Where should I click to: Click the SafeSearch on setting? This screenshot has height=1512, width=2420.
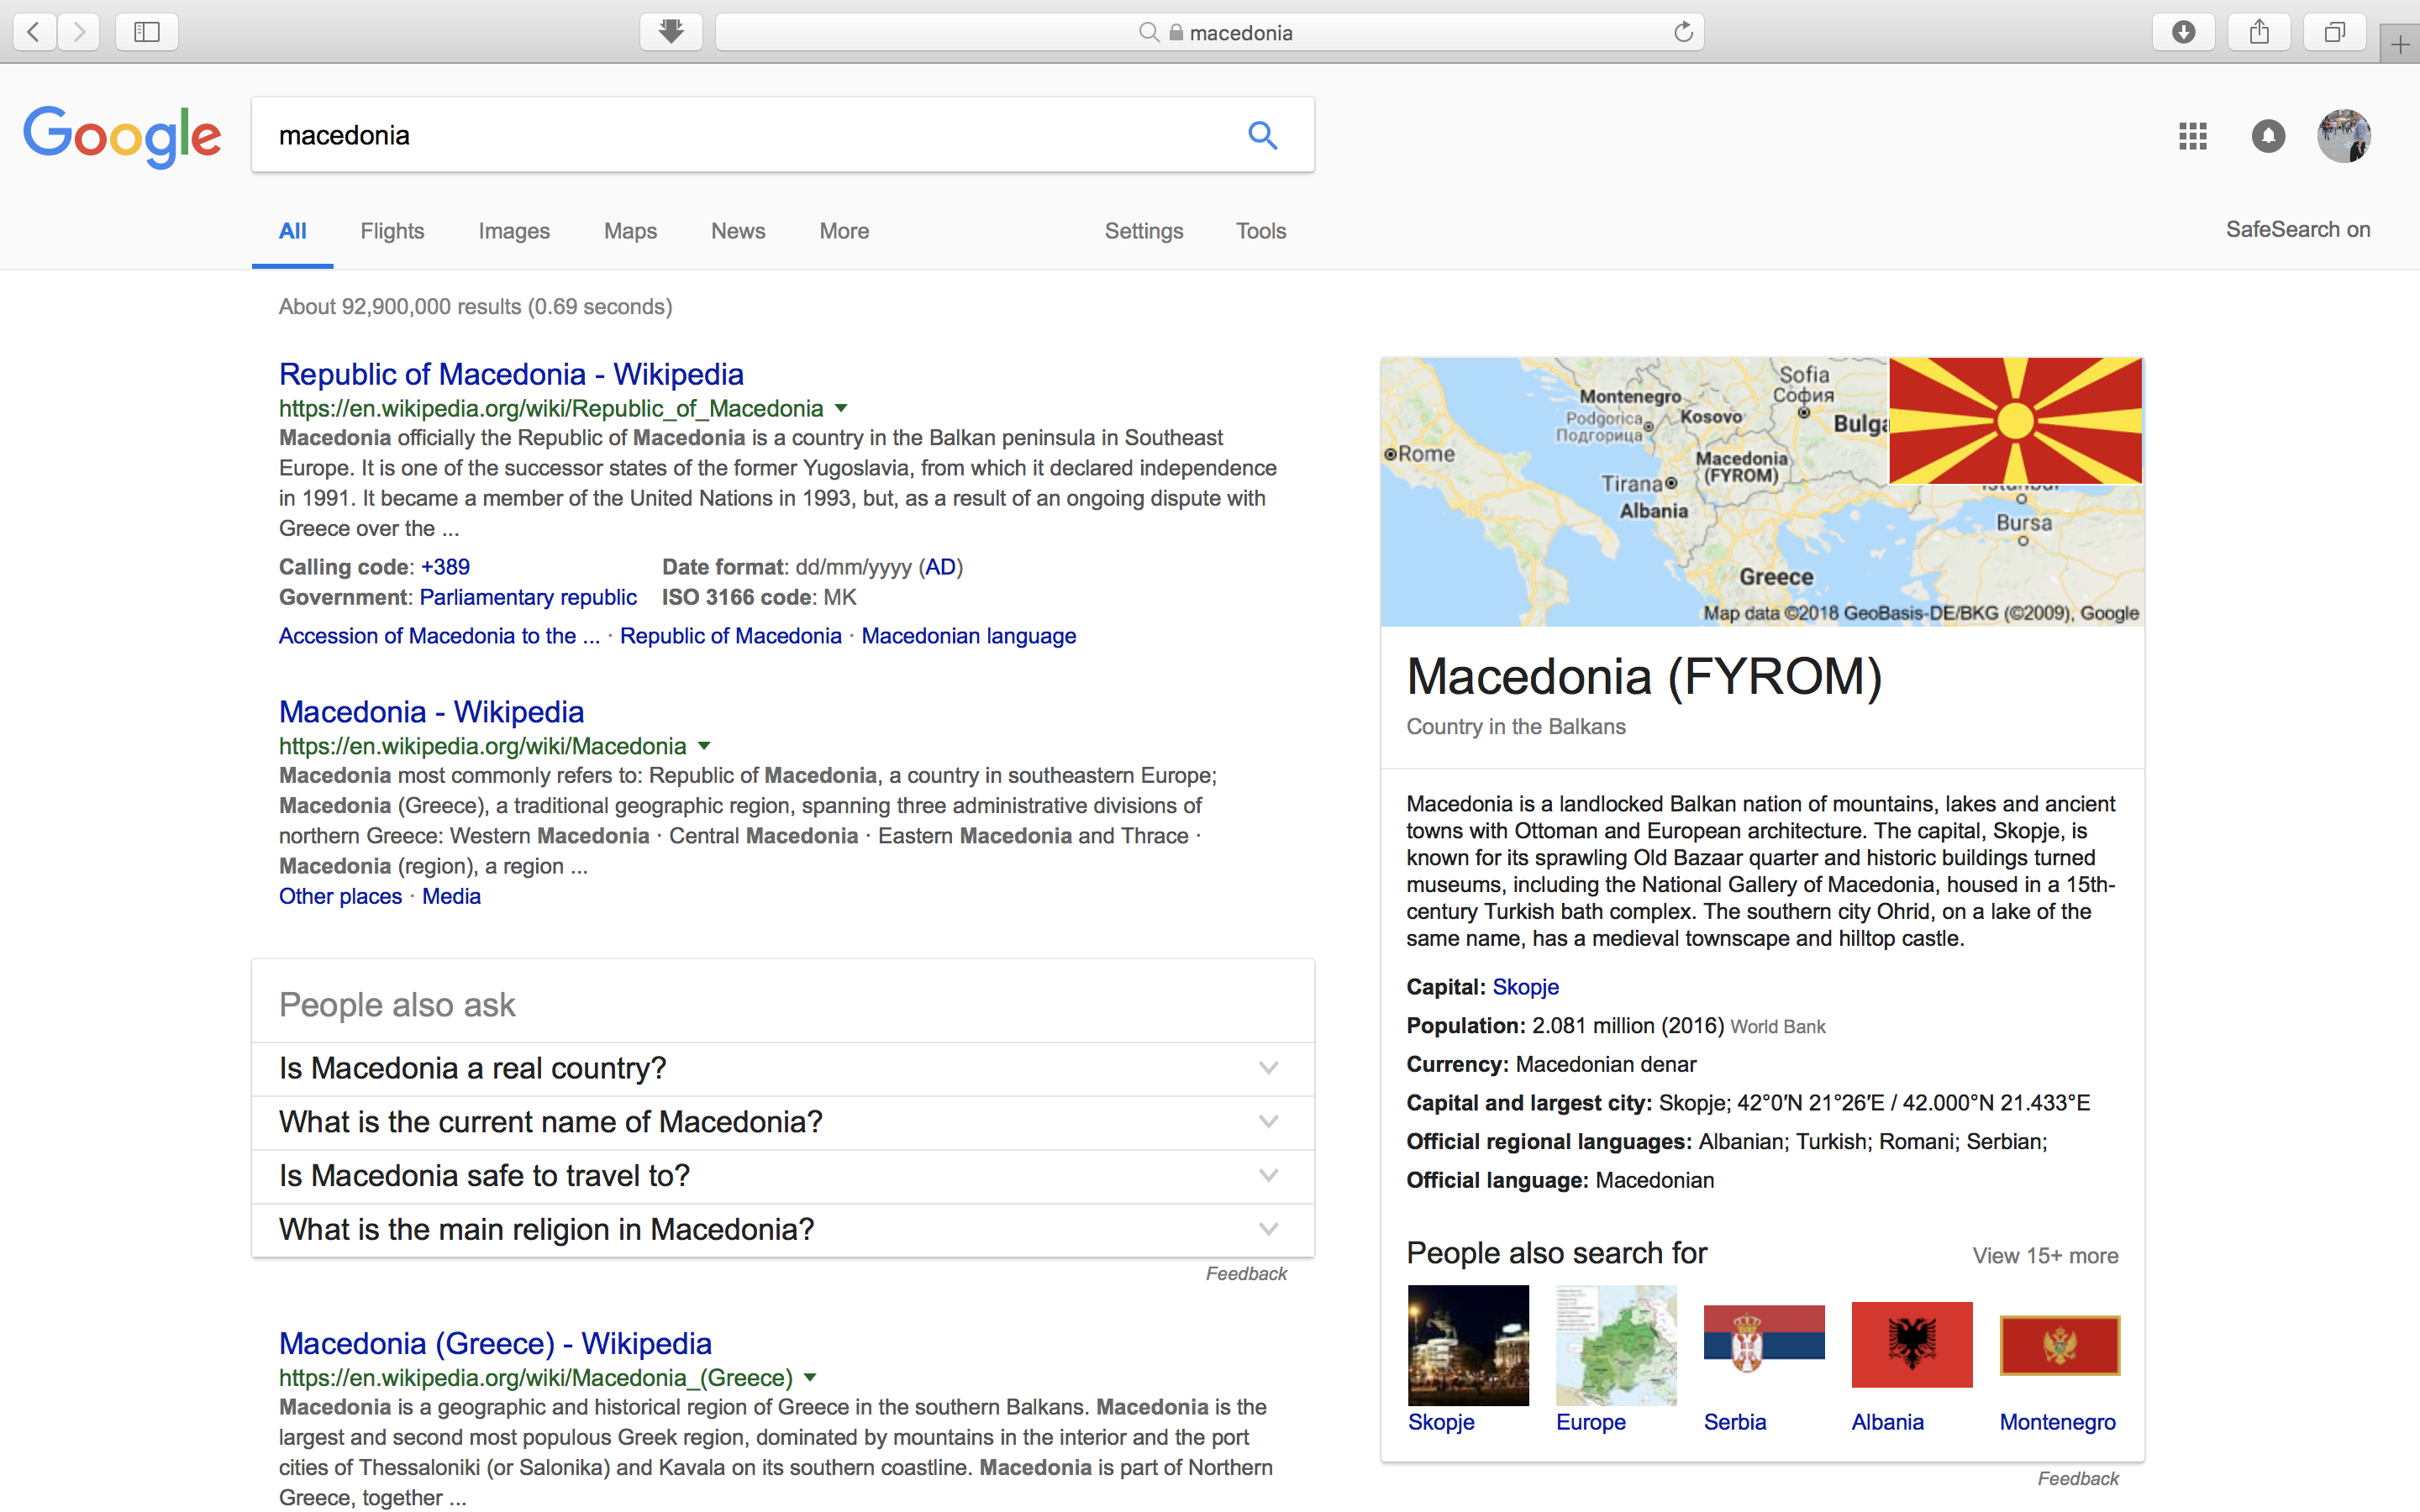pyautogui.click(x=2298, y=229)
